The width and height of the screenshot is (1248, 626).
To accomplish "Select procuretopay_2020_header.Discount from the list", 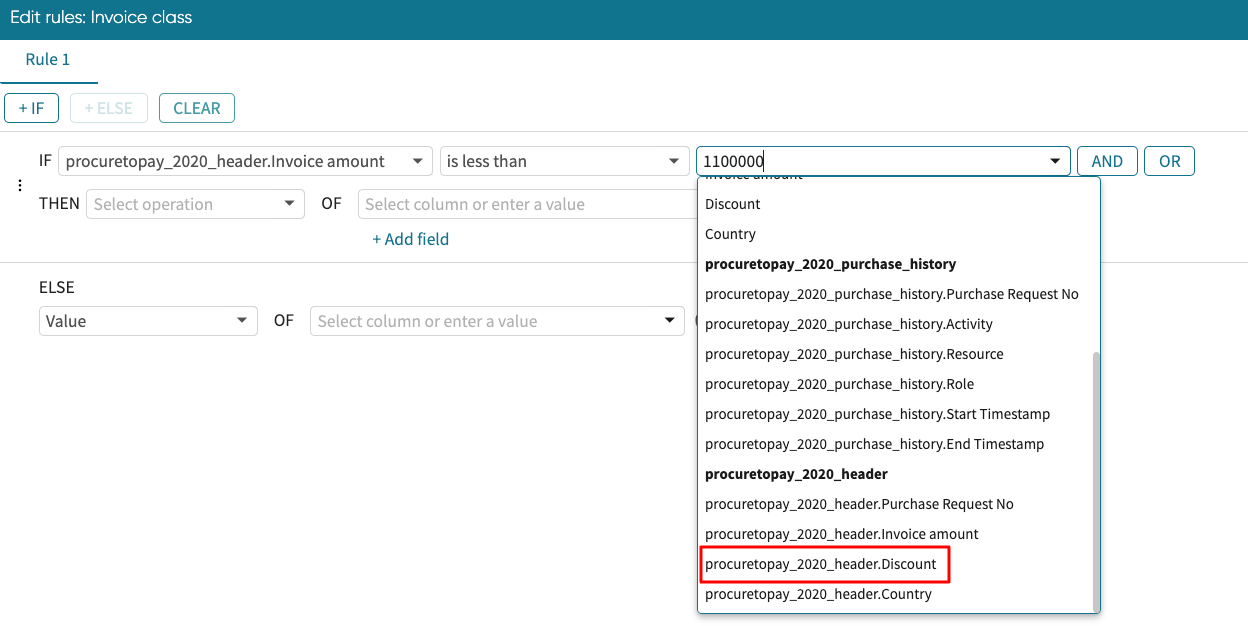I will tap(821, 564).
